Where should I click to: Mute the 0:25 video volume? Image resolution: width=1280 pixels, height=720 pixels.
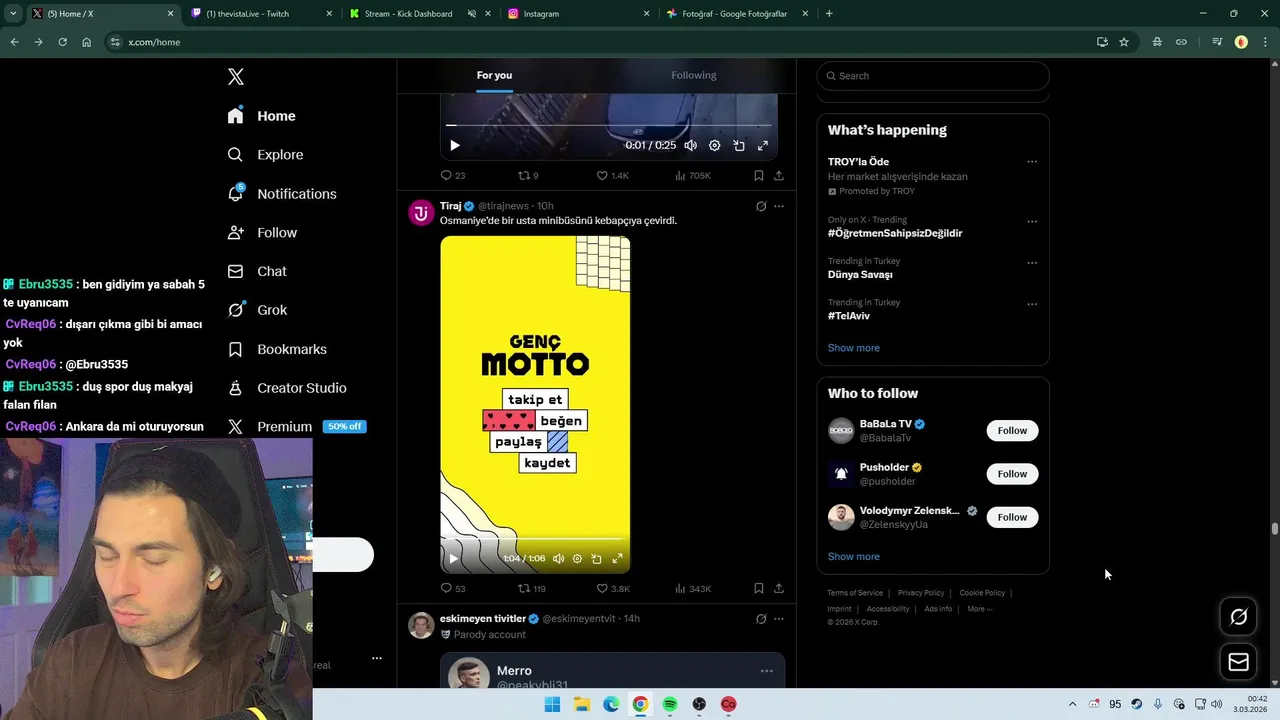click(690, 145)
